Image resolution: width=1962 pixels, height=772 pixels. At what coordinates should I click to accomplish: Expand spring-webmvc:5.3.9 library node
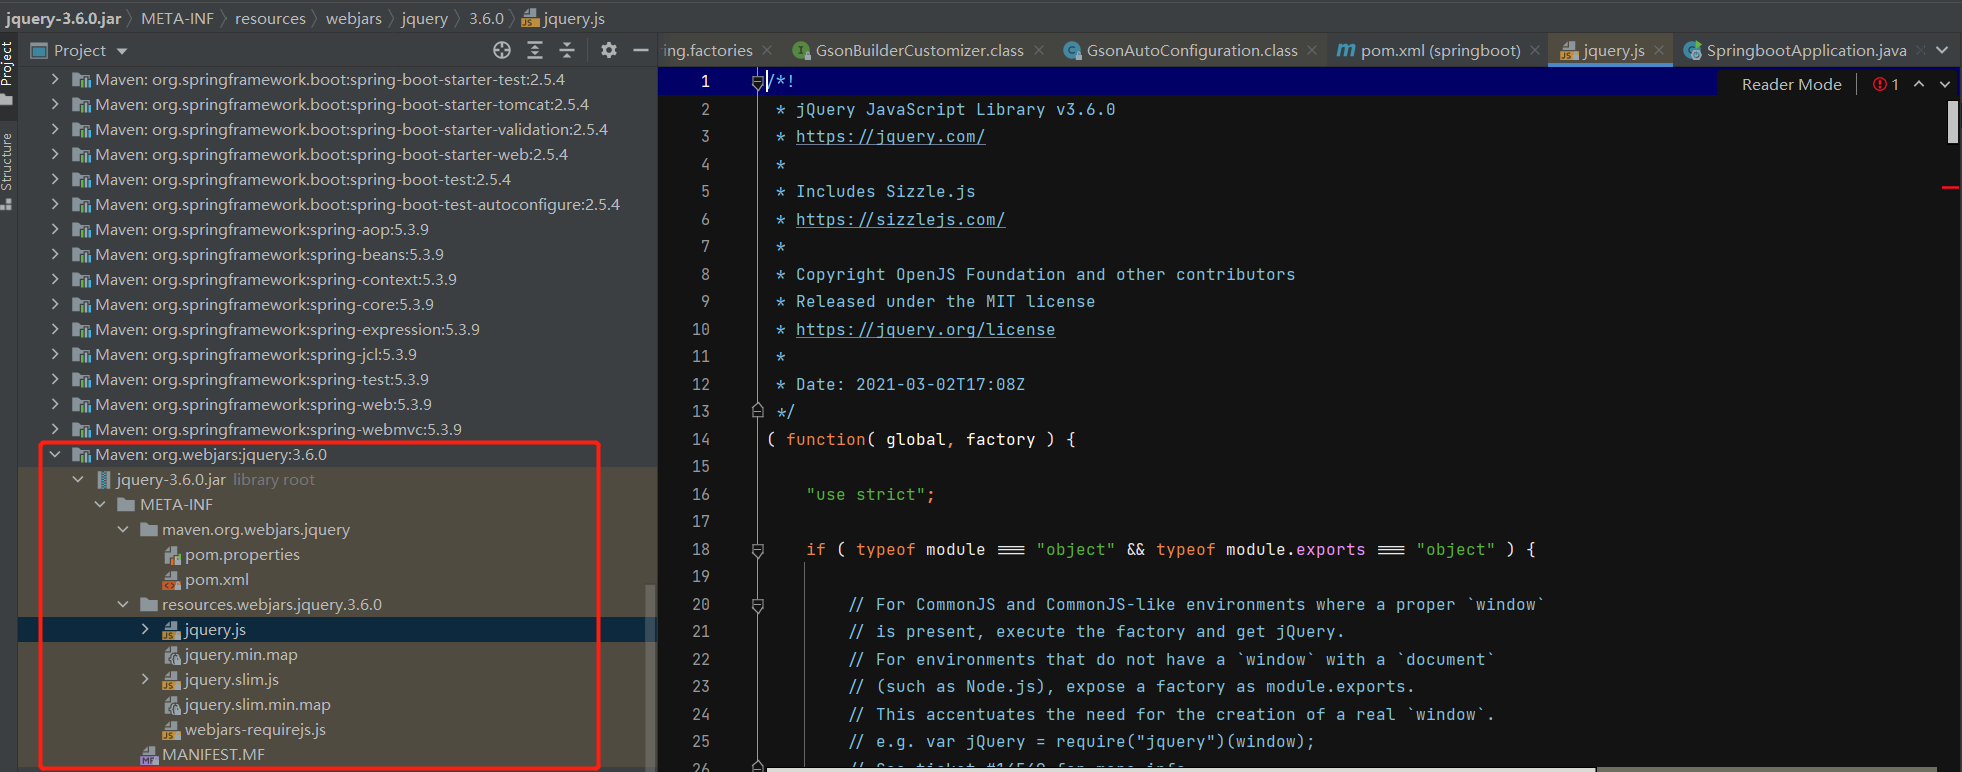55,430
